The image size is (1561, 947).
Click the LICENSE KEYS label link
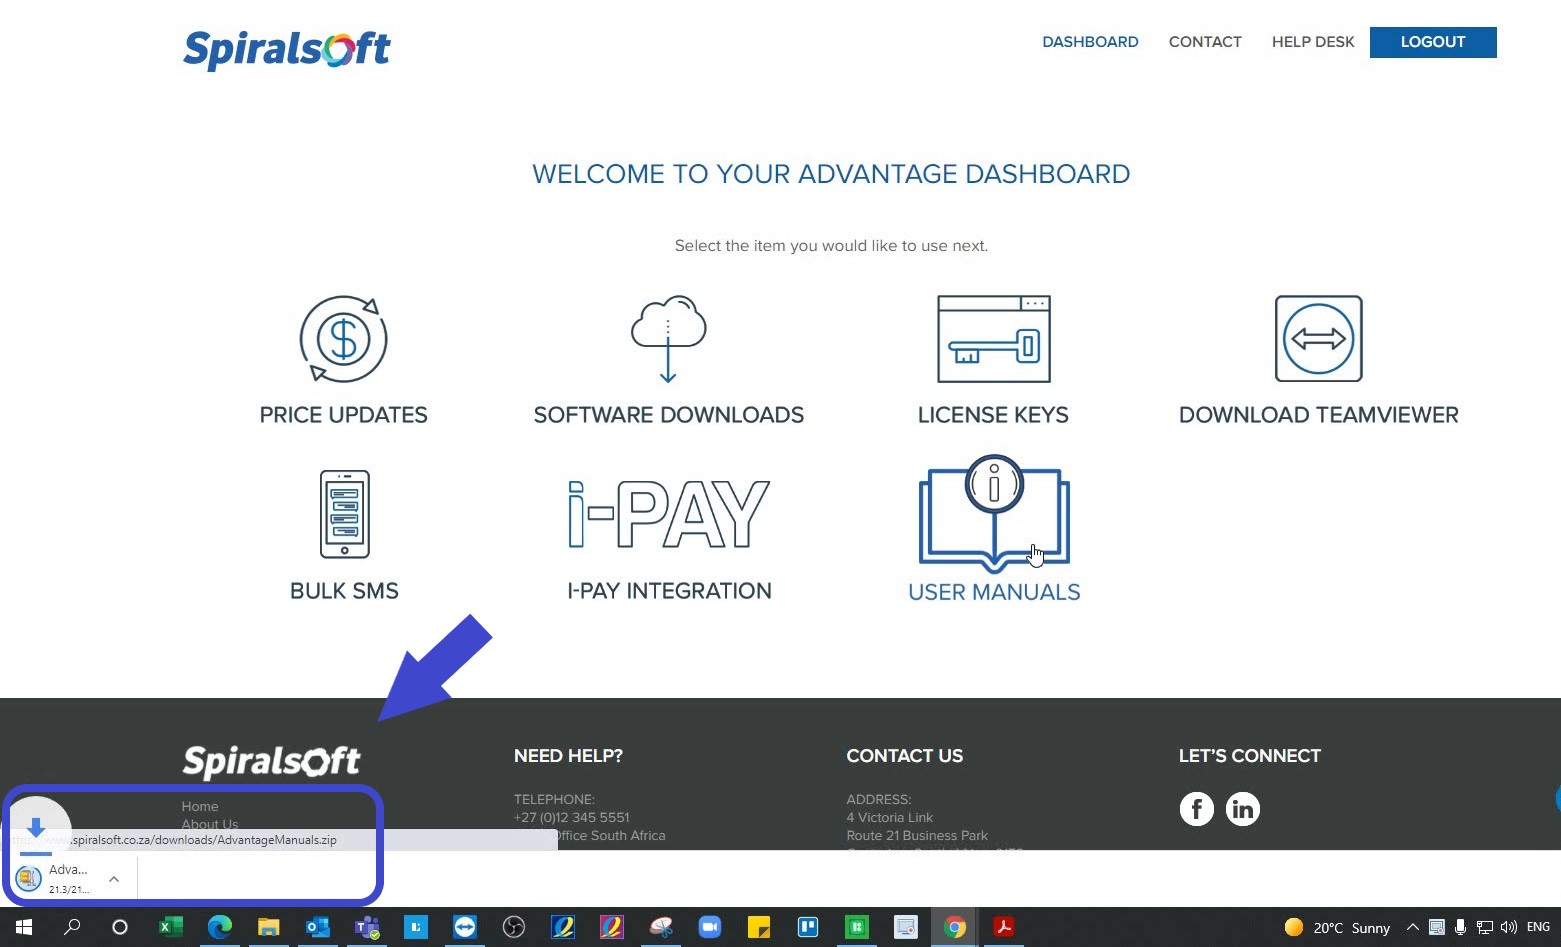tap(993, 415)
